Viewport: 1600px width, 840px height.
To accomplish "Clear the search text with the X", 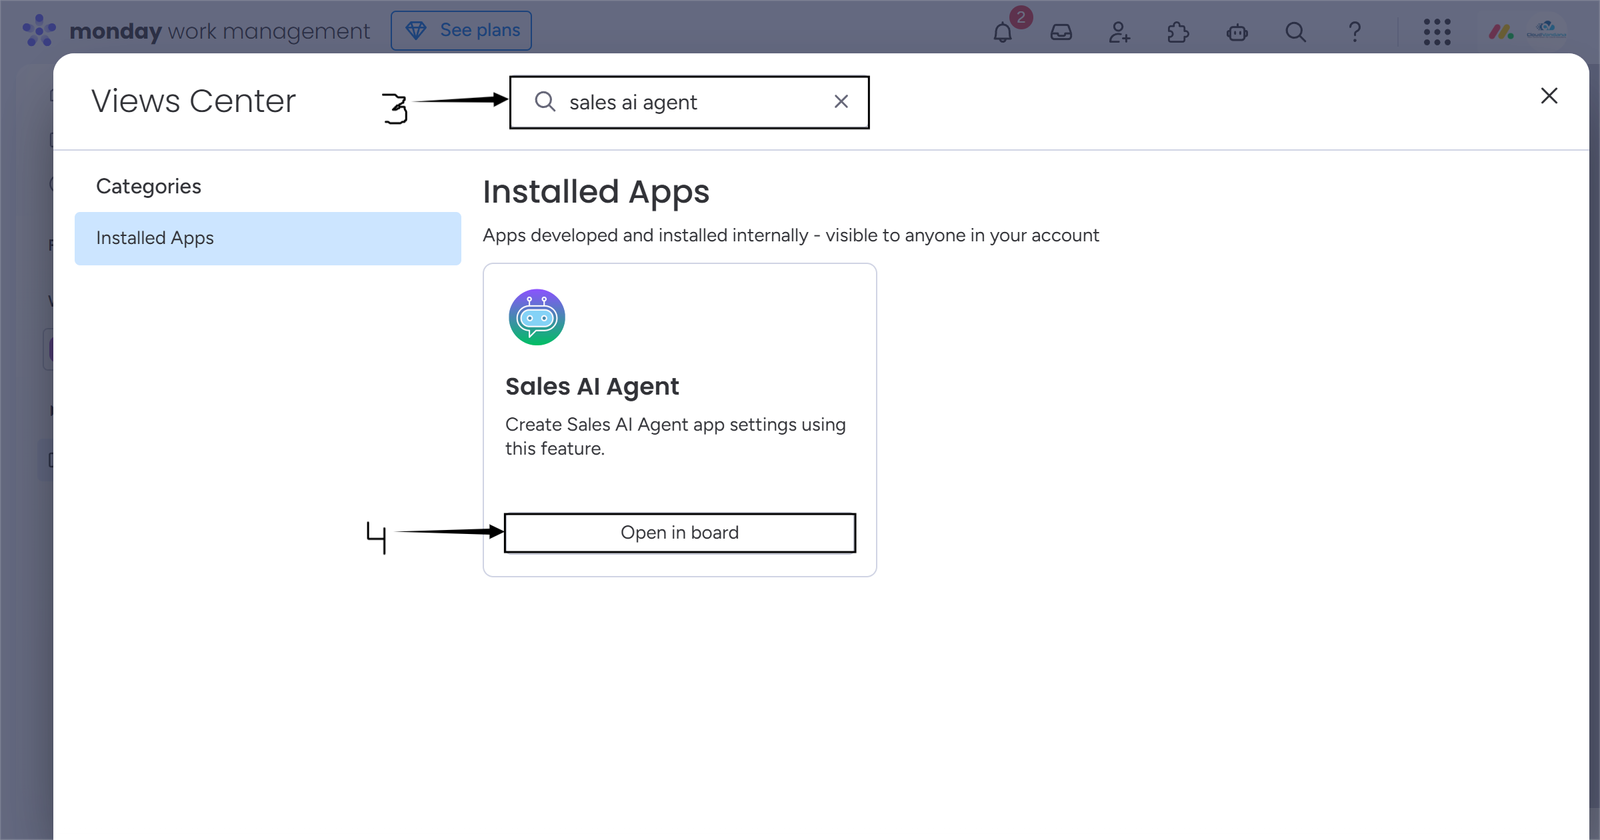I will point(841,102).
